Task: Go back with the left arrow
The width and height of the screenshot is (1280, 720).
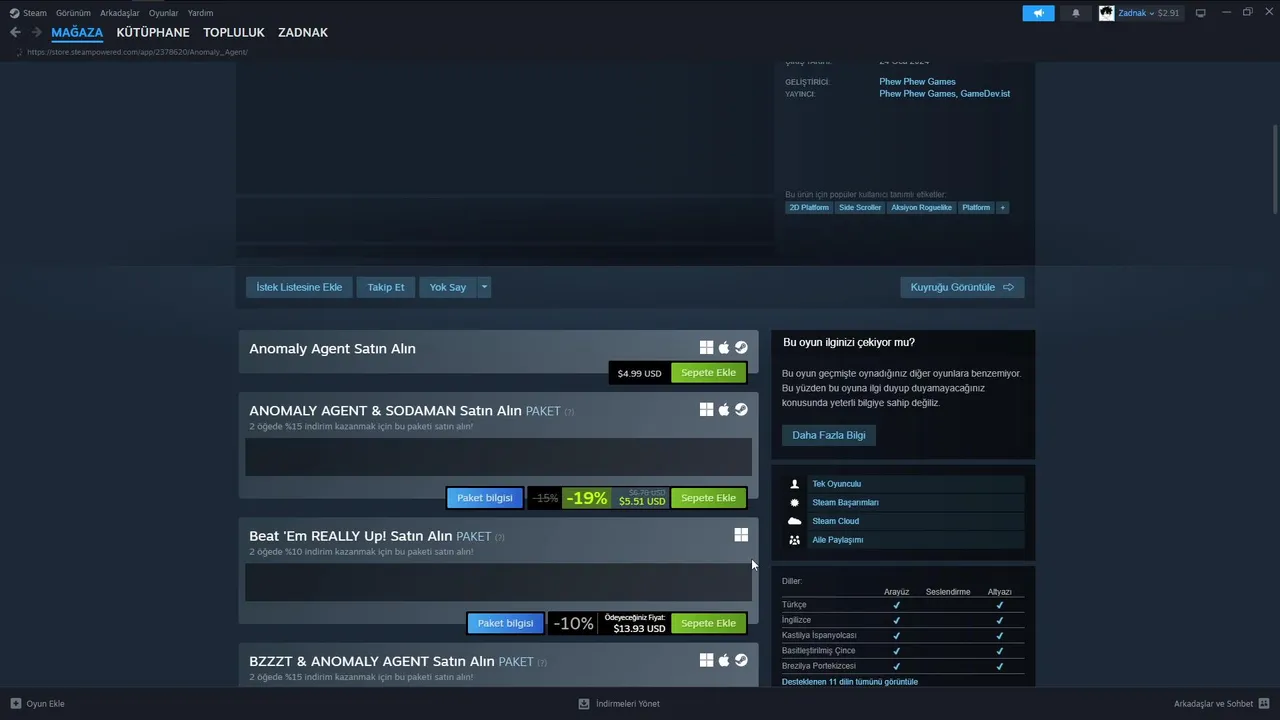Action: click(15, 32)
